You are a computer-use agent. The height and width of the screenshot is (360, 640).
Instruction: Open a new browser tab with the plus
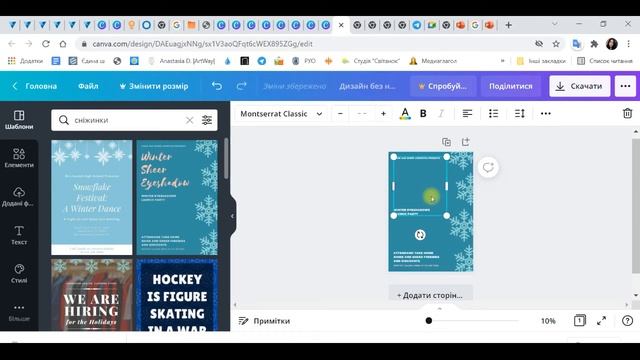pyautogui.click(x=509, y=25)
